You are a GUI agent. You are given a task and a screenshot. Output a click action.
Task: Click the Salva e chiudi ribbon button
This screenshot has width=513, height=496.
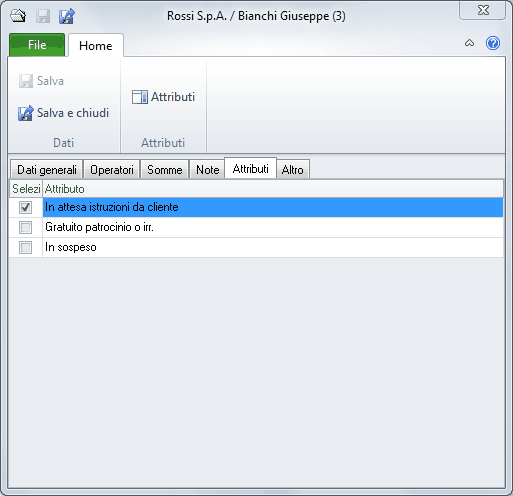pyautogui.click(x=63, y=113)
